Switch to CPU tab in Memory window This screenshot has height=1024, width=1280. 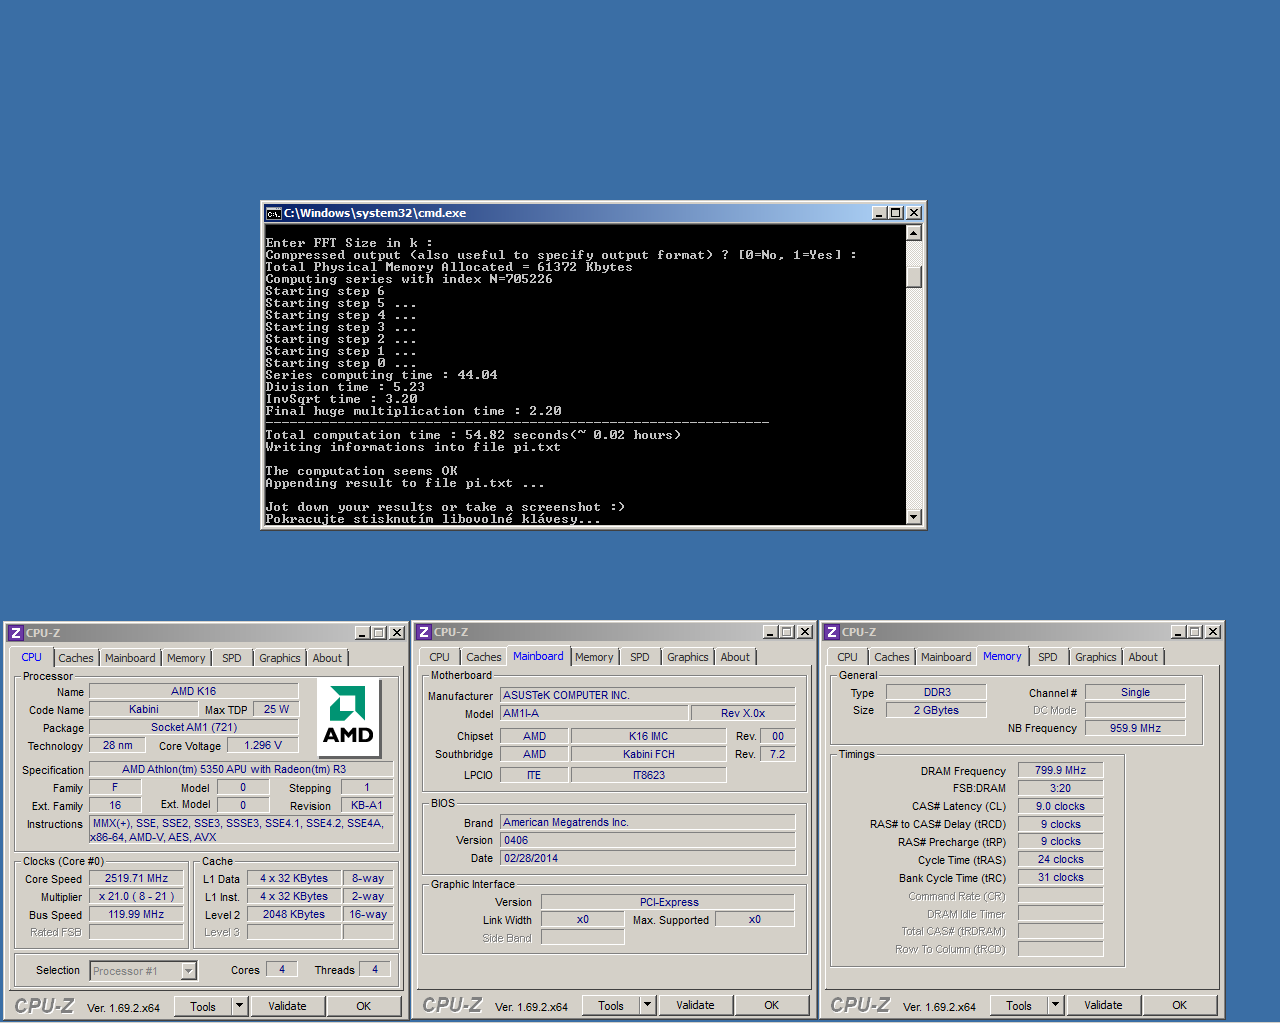click(848, 657)
